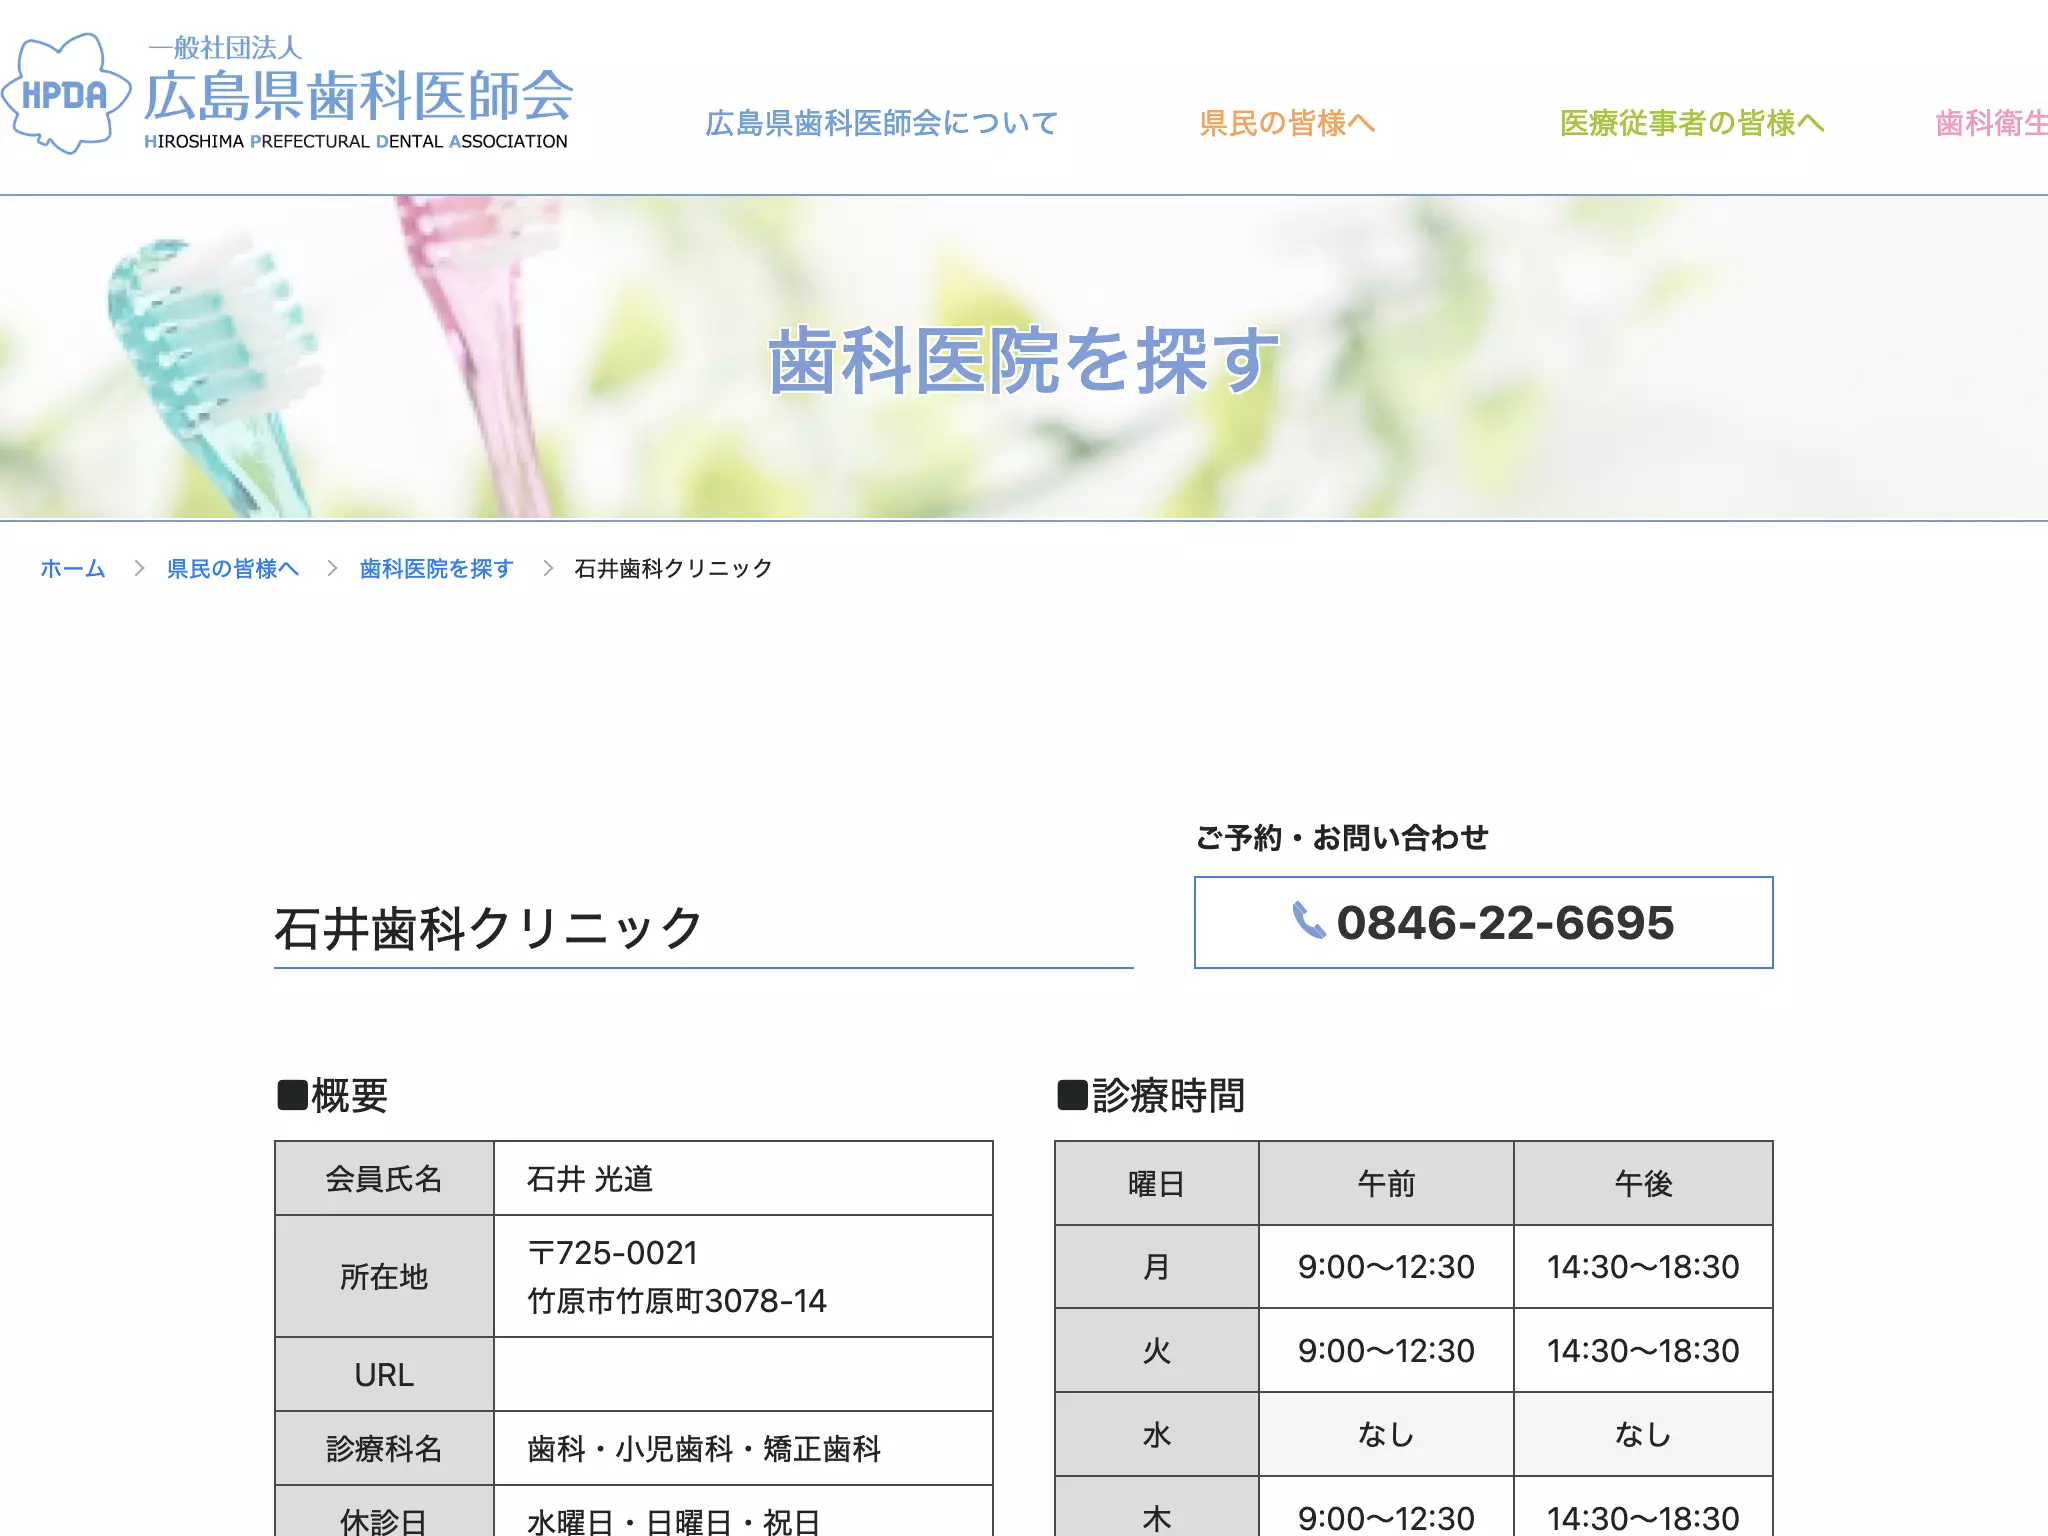Open 県民の皆様へ navigation menu item
Image resolution: width=2048 pixels, height=1536 pixels.
click(x=1287, y=123)
